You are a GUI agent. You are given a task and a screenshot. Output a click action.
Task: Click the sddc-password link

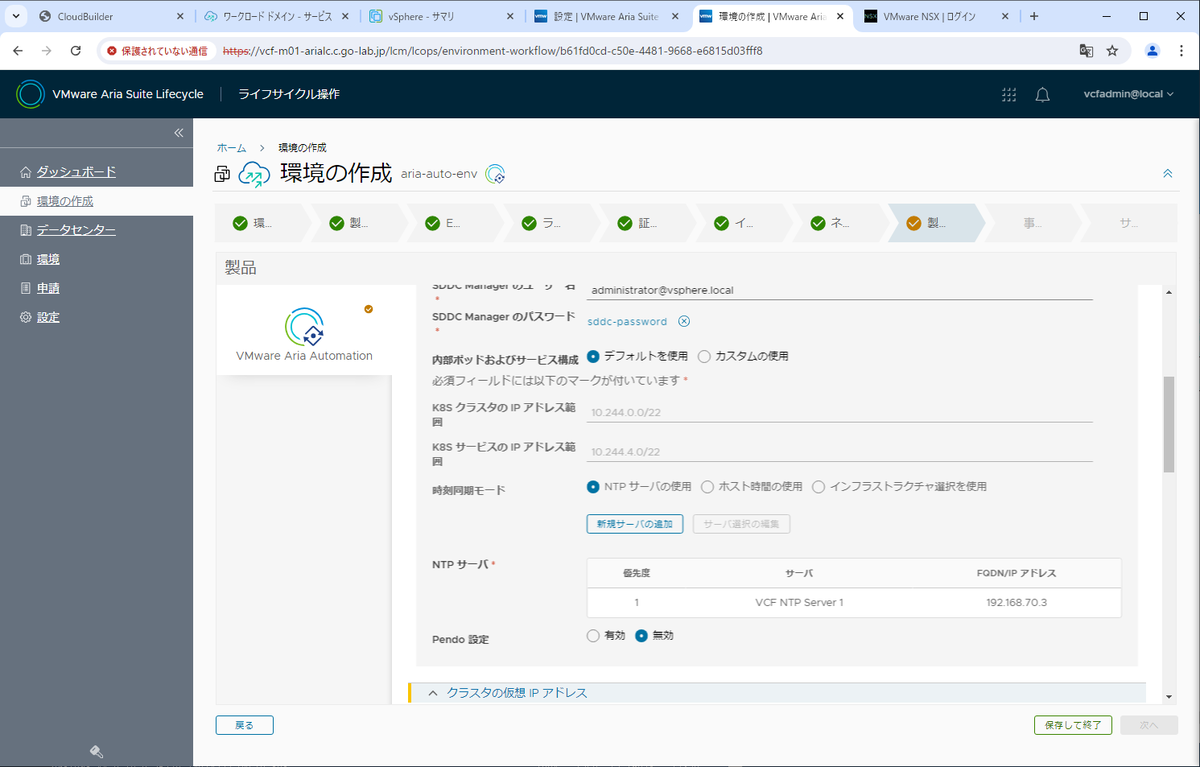click(627, 321)
